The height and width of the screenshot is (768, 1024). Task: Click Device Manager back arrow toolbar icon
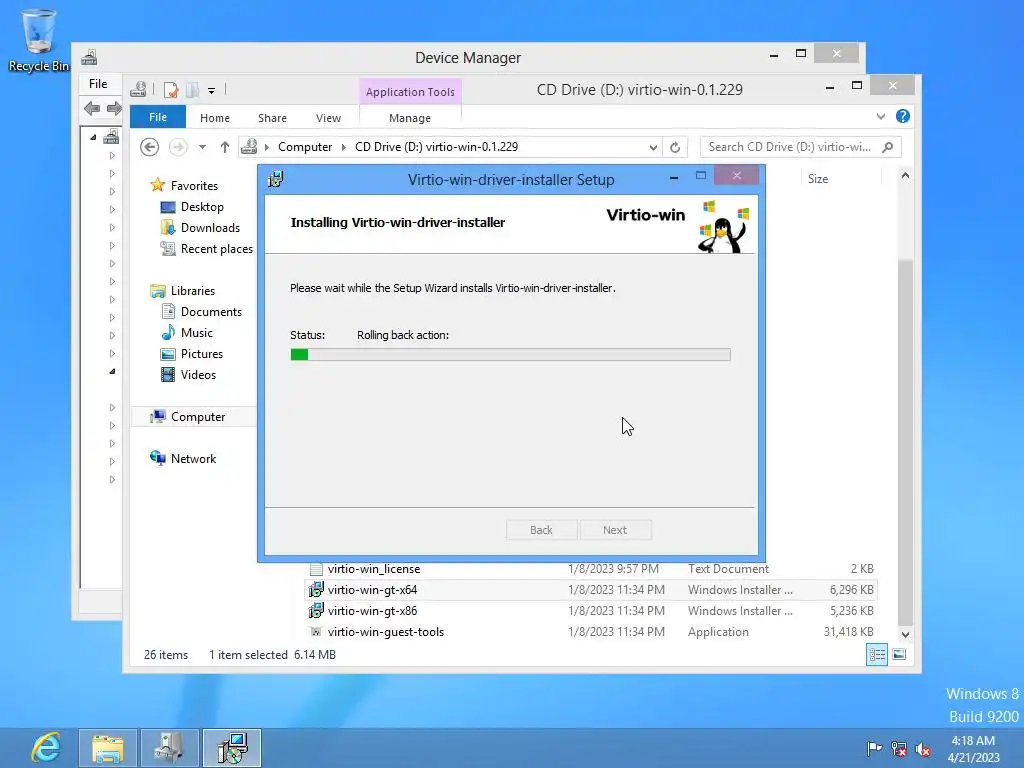click(x=92, y=108)
